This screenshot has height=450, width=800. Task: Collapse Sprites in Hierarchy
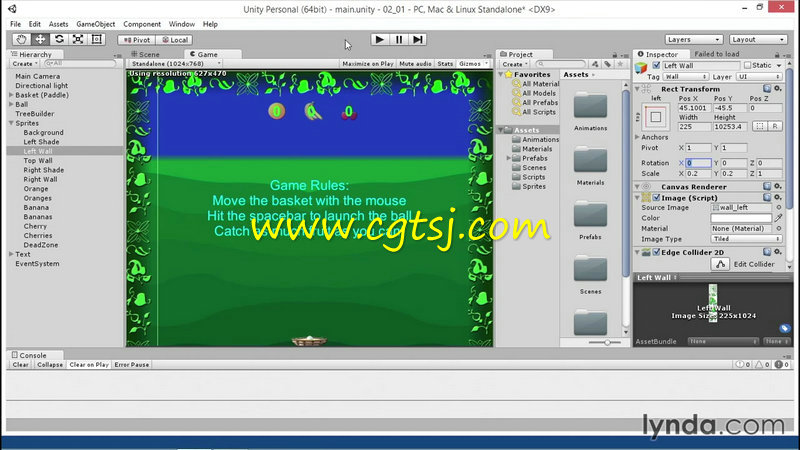[11, 123]
